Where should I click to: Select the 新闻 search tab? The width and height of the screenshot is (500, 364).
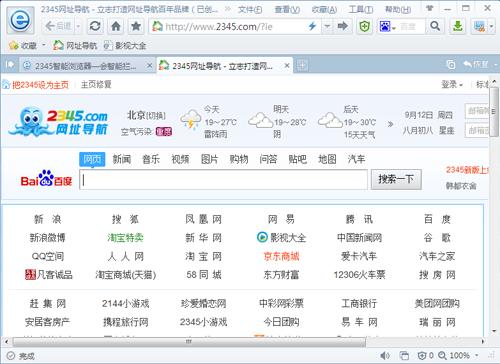pos(121,159)
